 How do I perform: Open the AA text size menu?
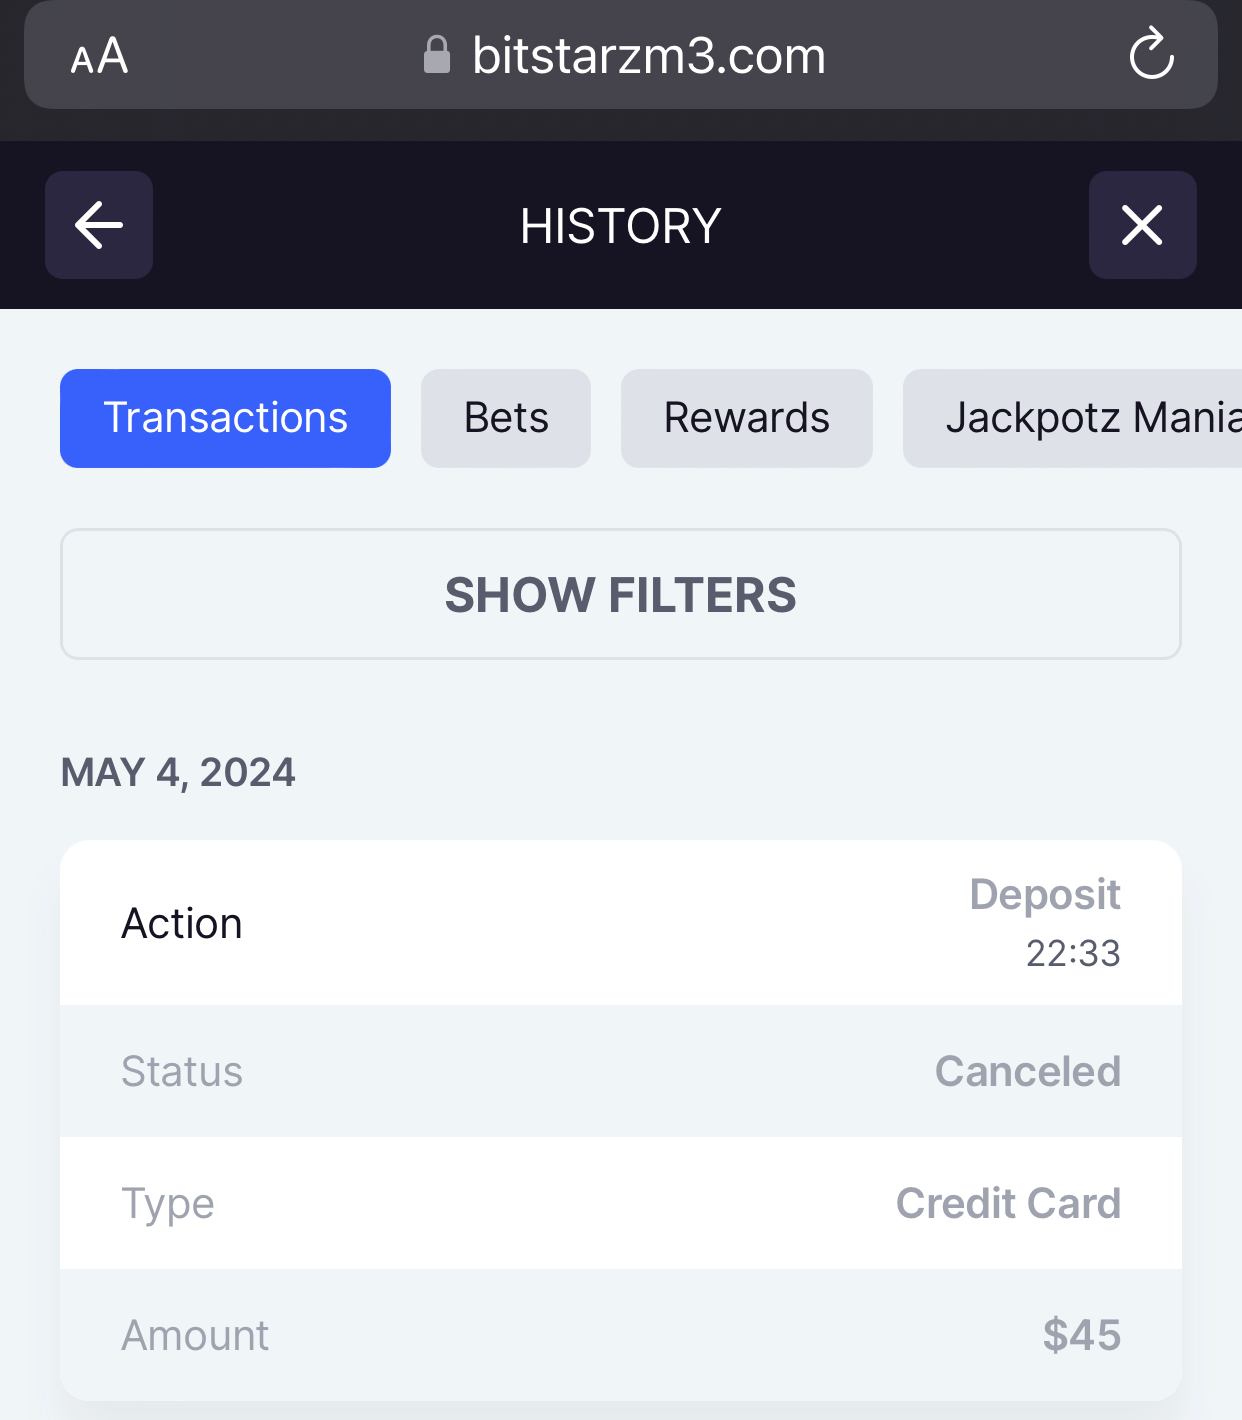click(99, 56)
